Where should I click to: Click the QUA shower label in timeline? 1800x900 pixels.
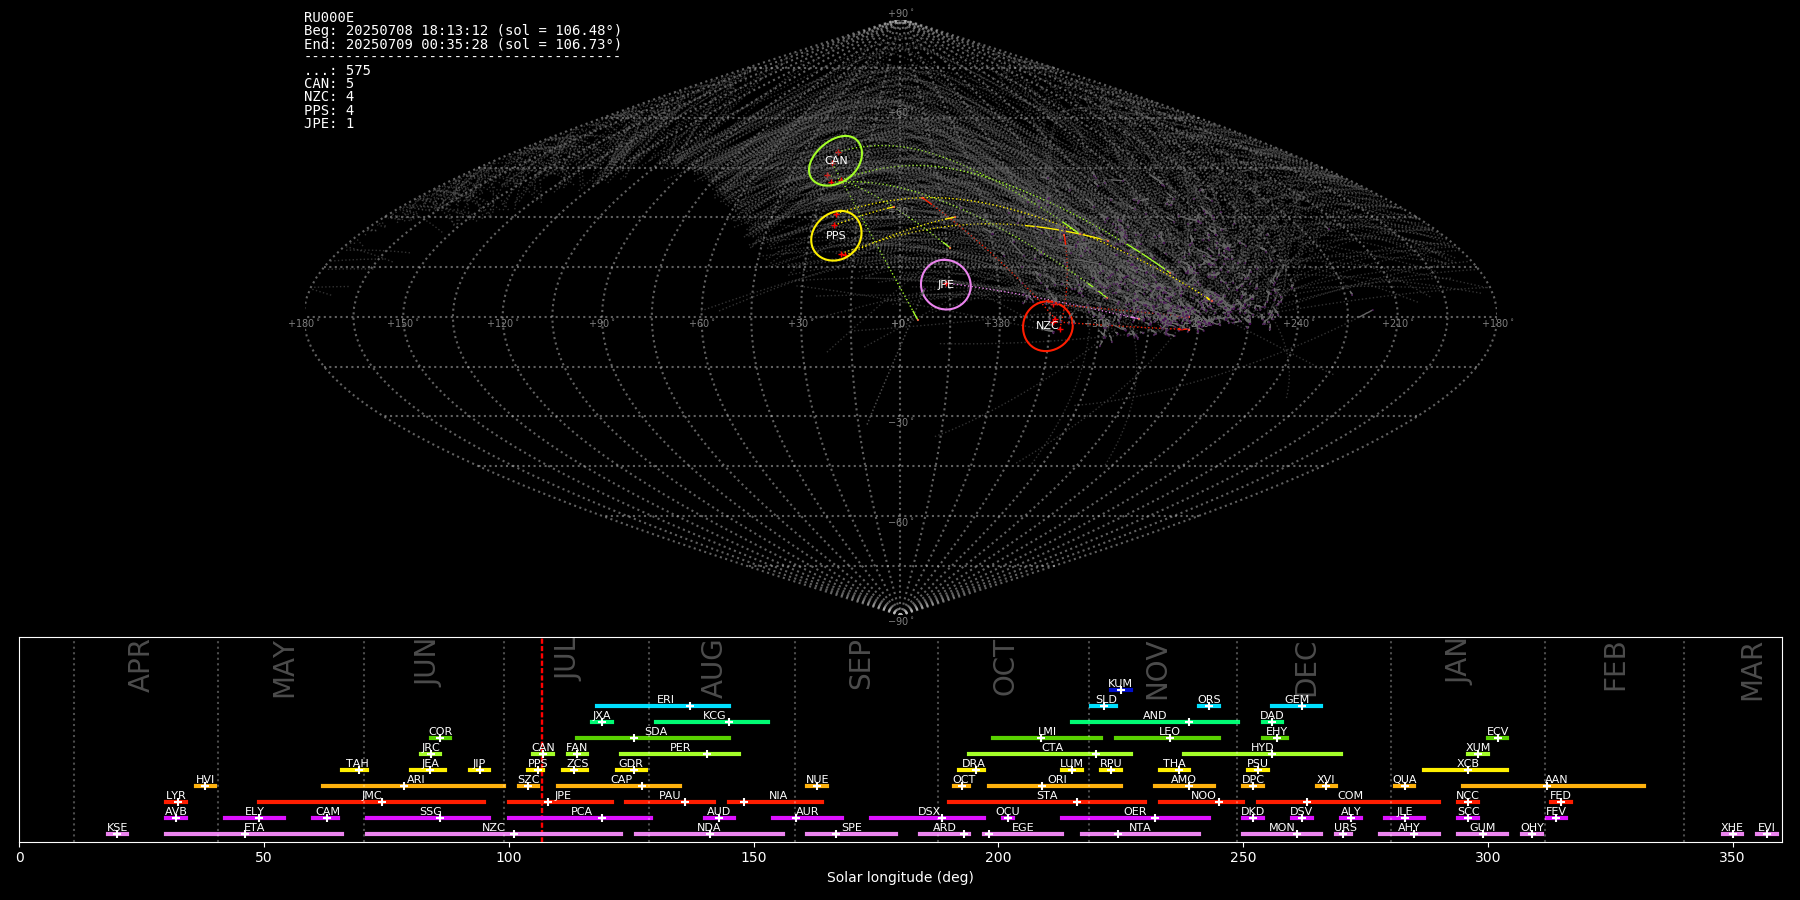coord(1404,779)
